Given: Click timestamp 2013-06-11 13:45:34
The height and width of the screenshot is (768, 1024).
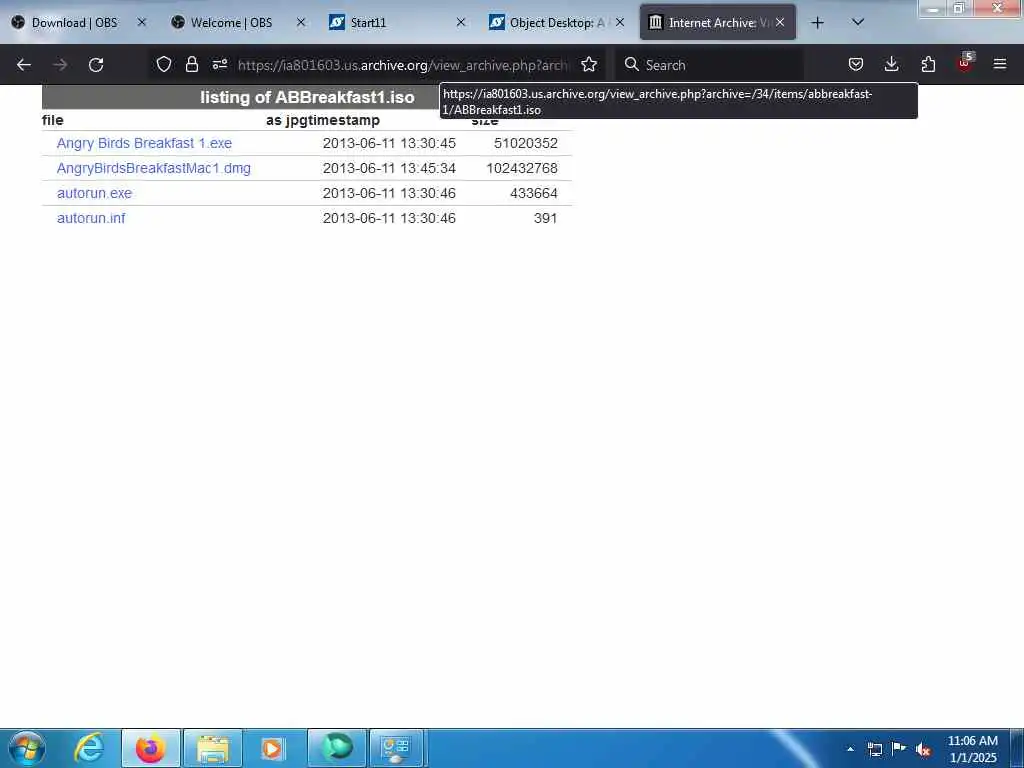Looking at the screenshot, I should [x=389, y=168].
